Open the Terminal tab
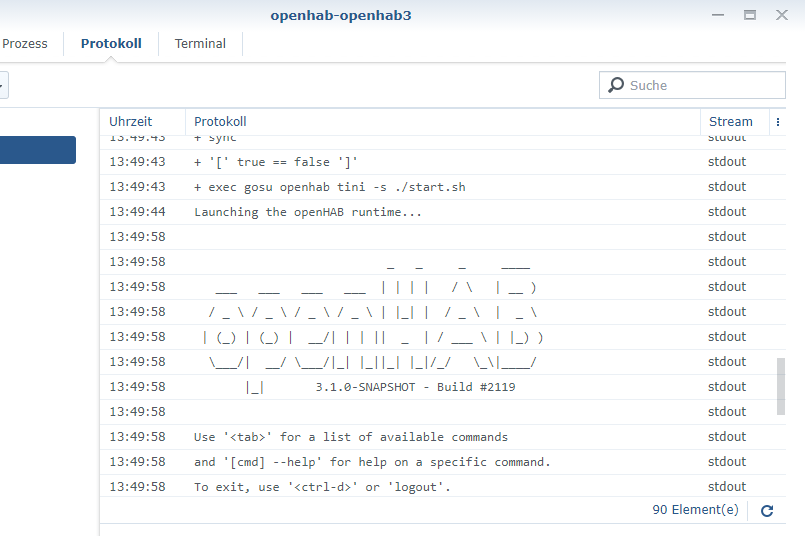 click(x=200, y=44)
